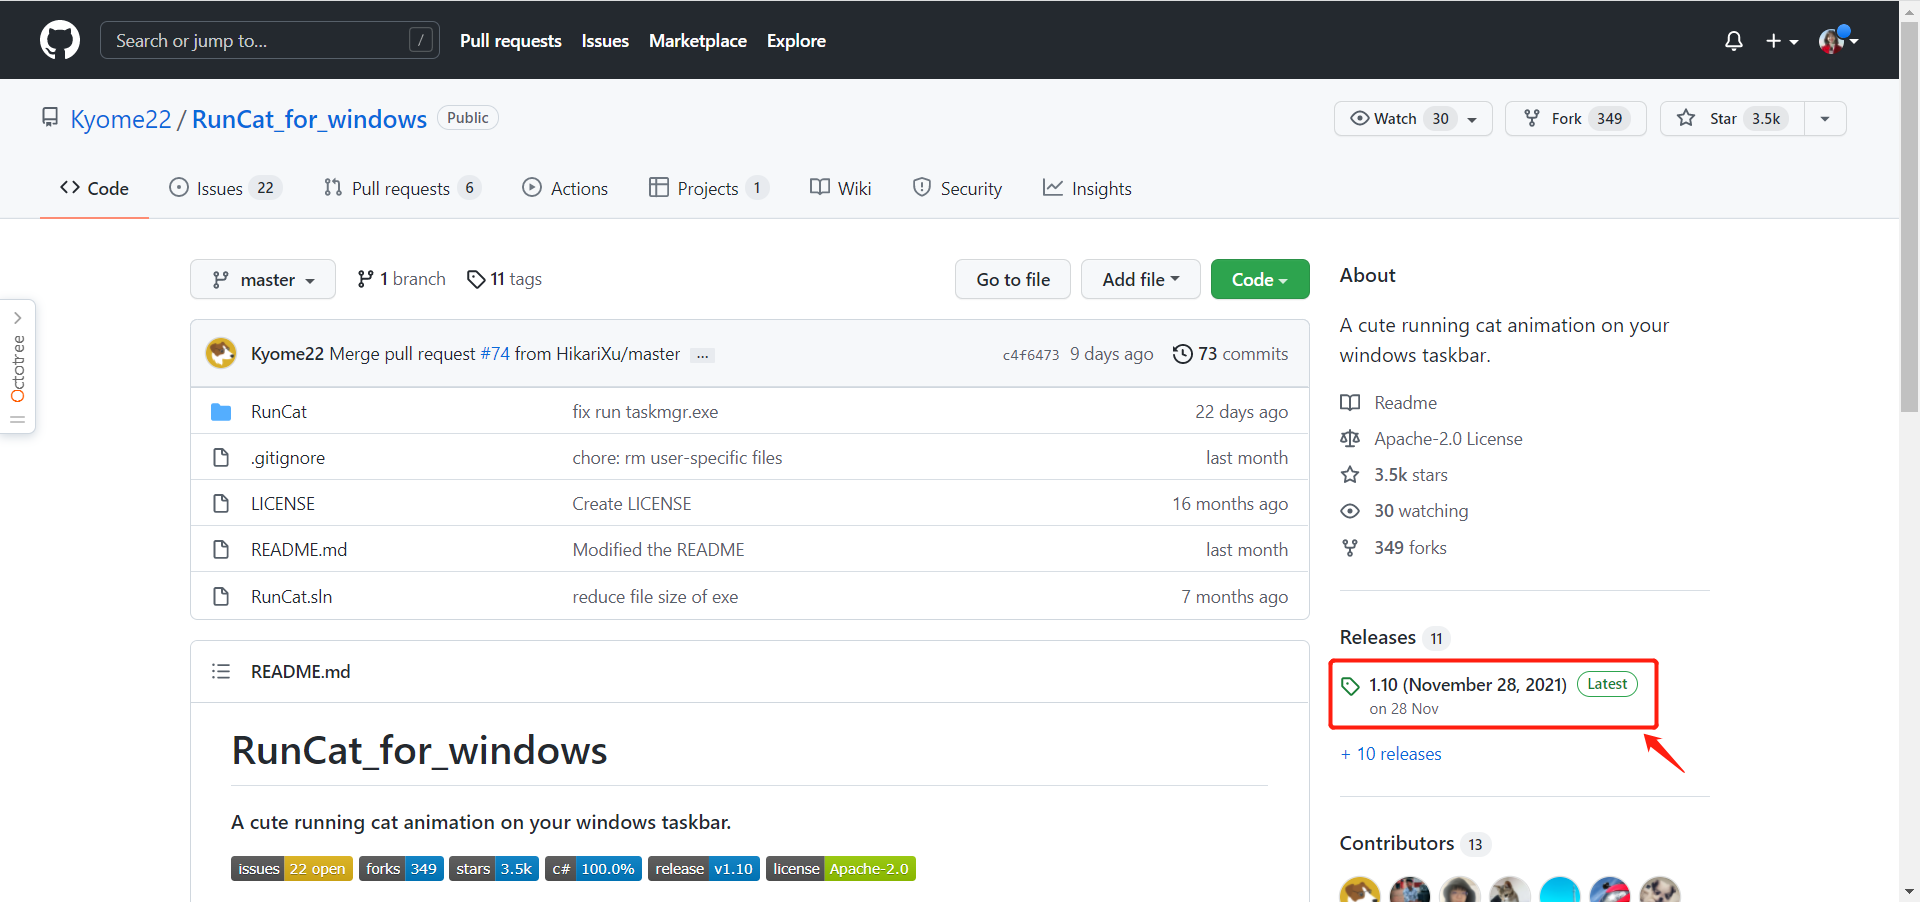Viewport: 1920px width, 902px height.
Task: Switch to the Pull requests tab
Action: coord(402,188)
